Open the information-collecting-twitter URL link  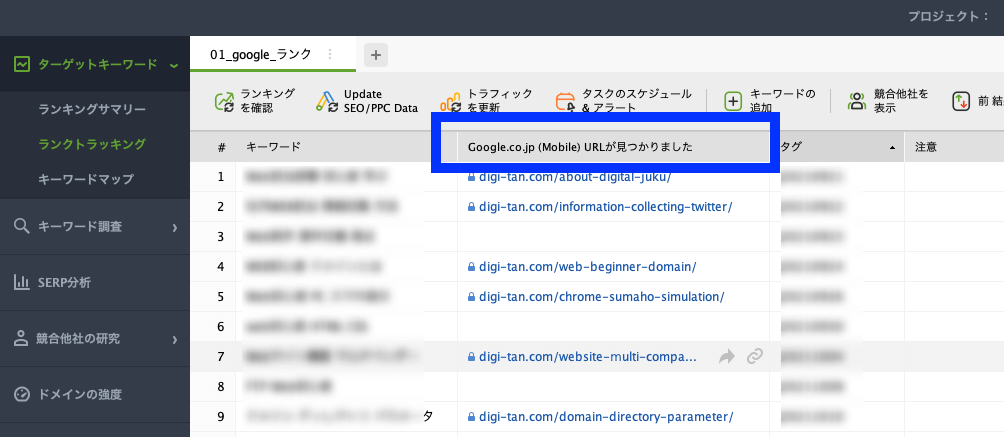(605, 207)
